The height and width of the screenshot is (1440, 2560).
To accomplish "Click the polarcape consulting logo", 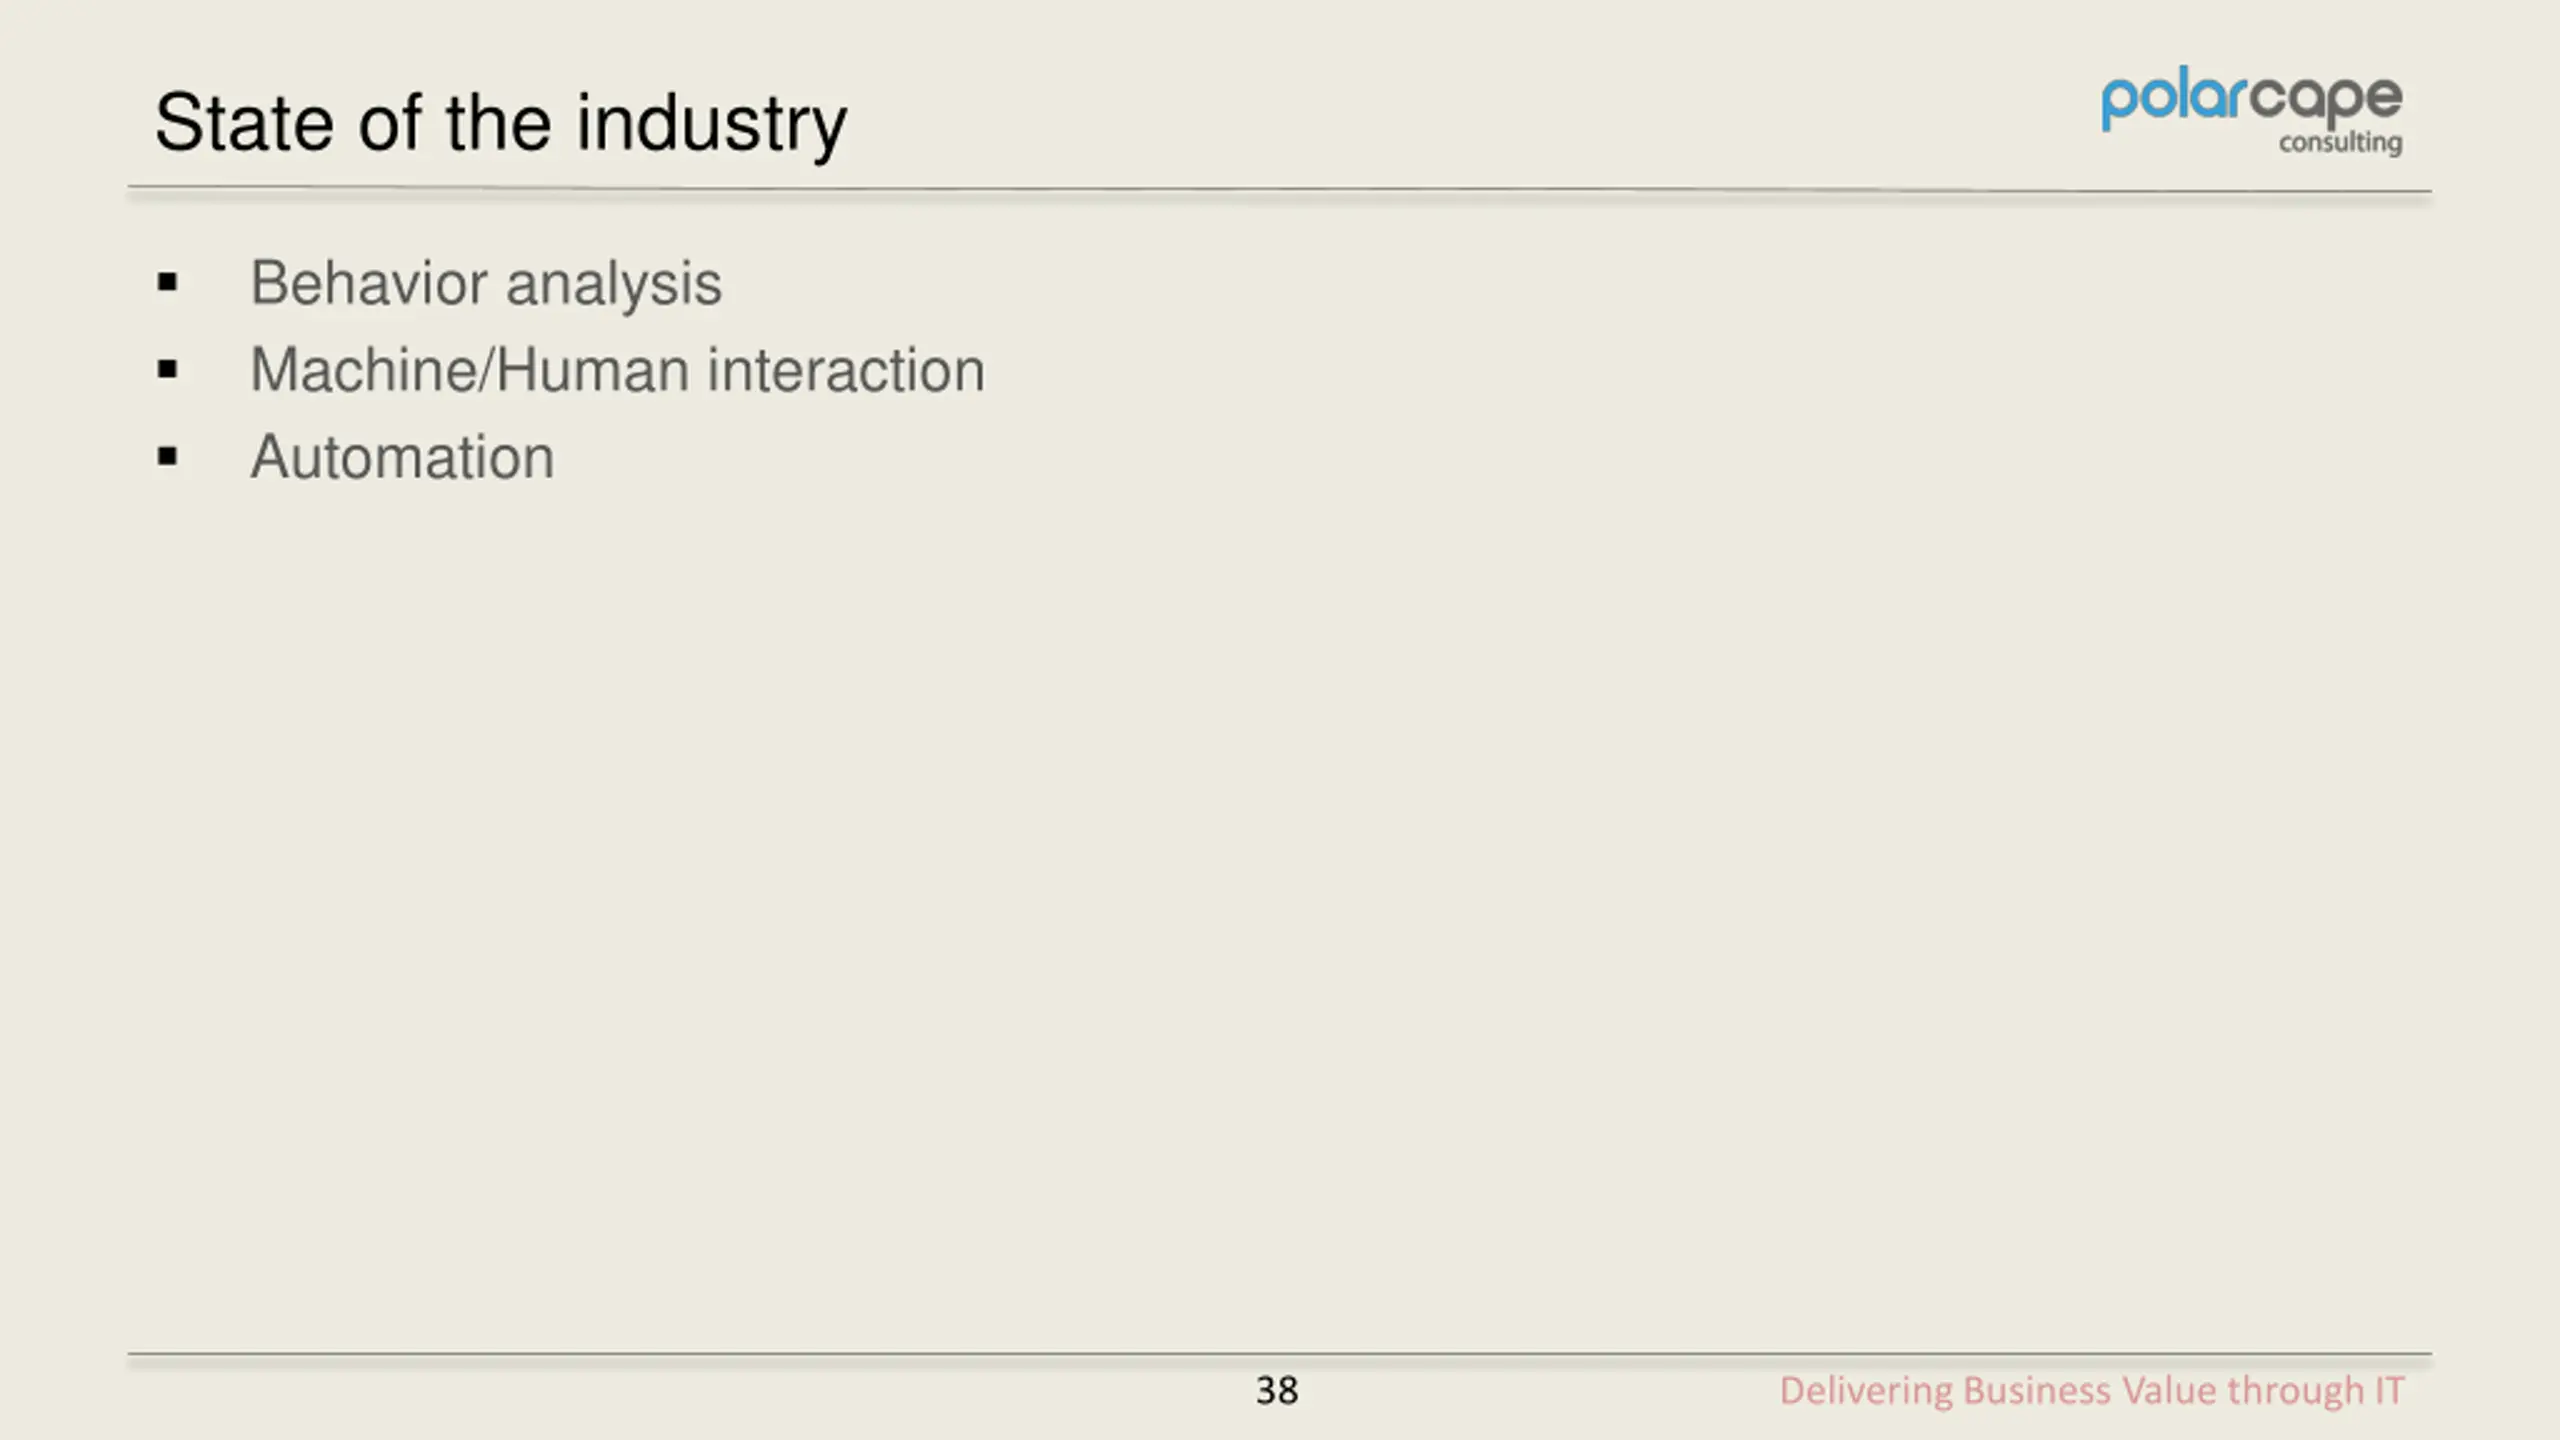I will click(x=2252, y=113).
